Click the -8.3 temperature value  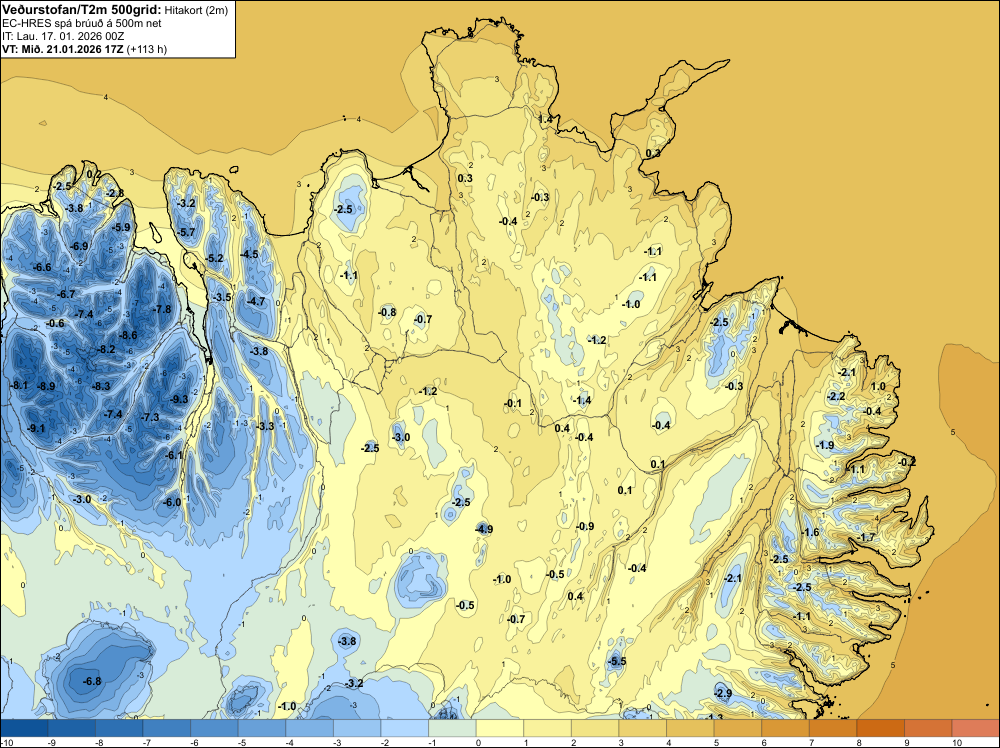(101, 386)
